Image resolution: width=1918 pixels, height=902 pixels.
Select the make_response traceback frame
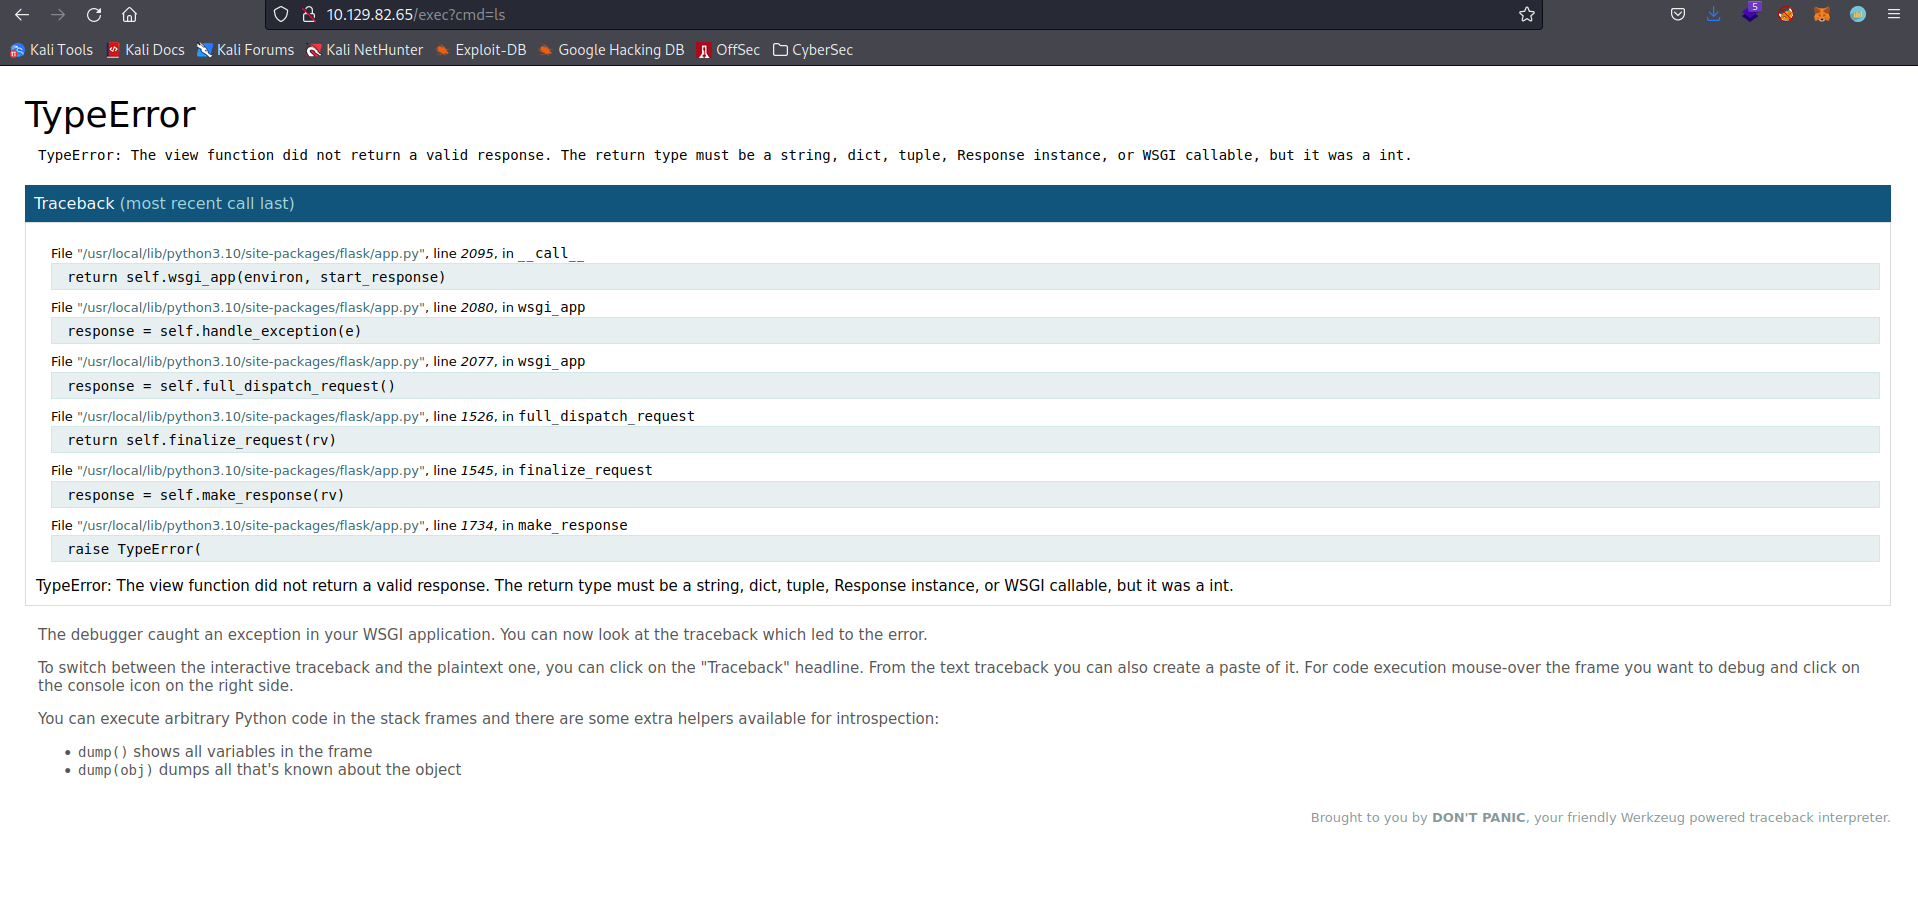[x=572, y=525]
